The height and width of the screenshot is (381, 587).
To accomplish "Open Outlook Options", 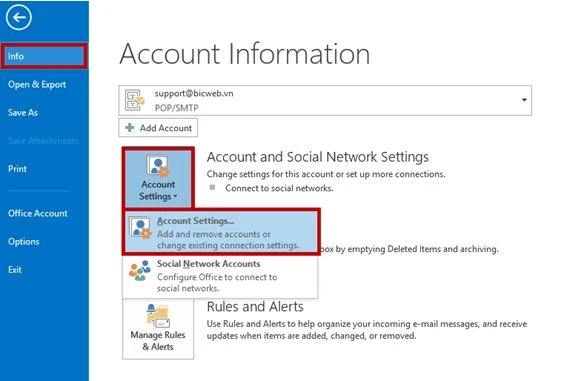I will [x=24, y=242].
